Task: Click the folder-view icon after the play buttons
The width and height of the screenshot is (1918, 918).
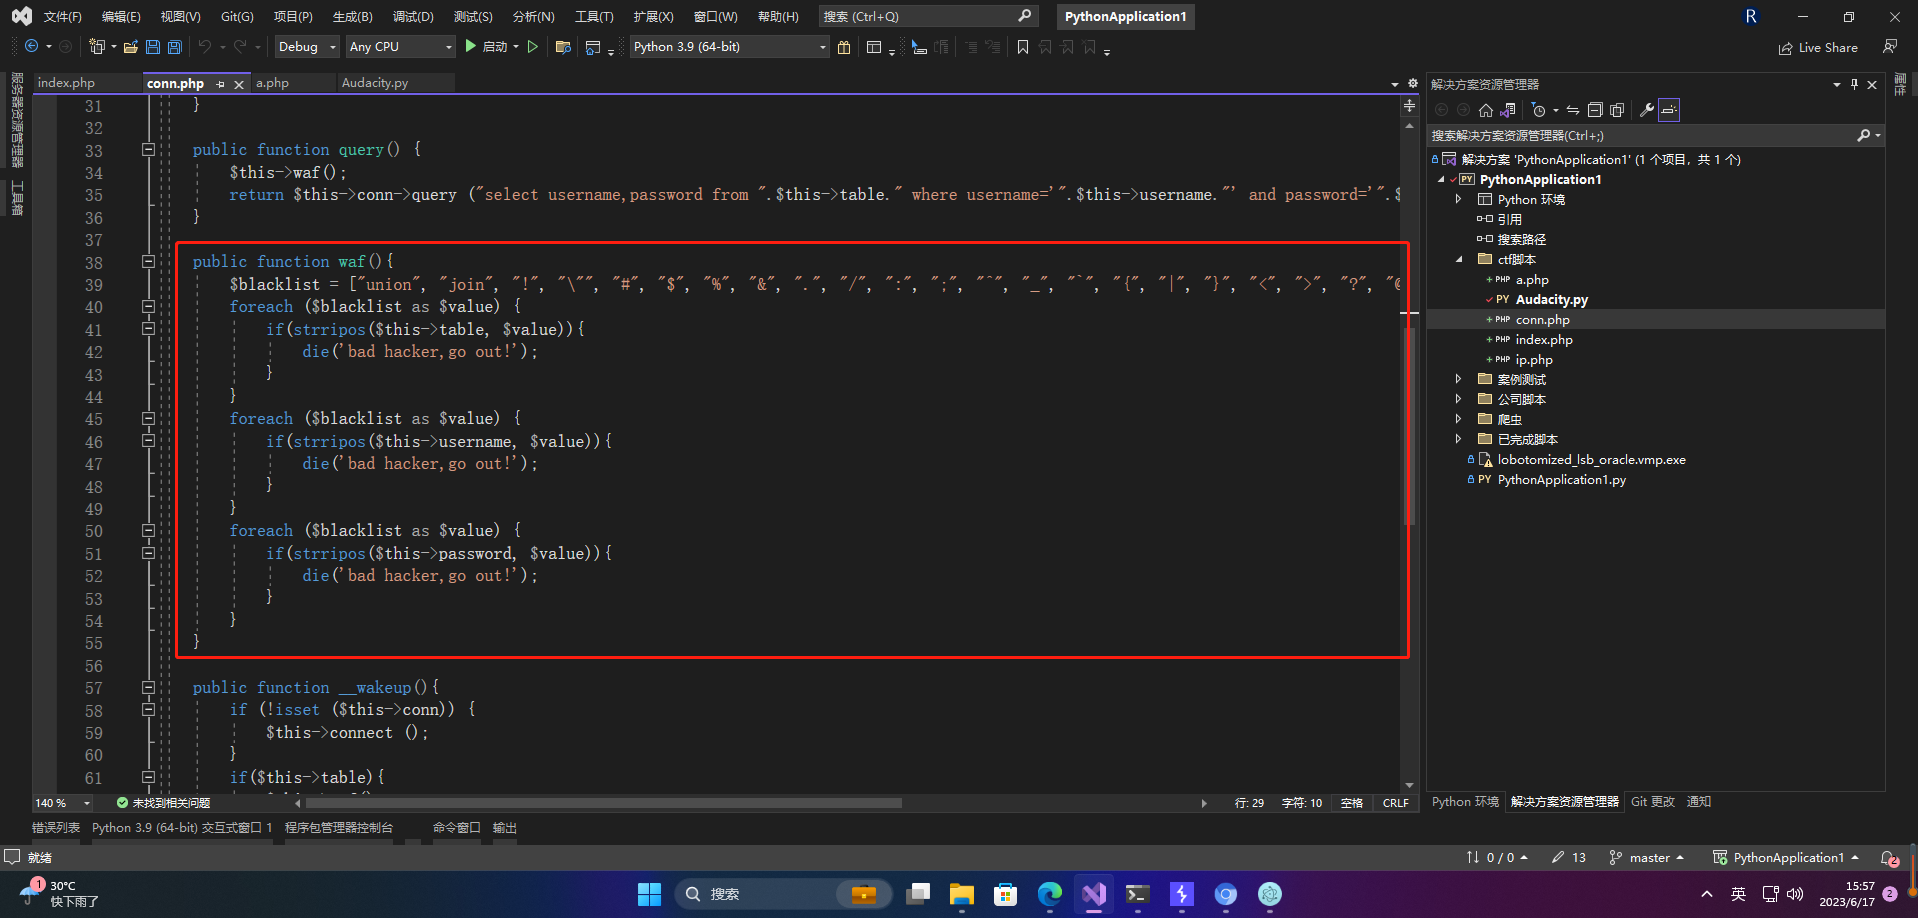Action: point(563,46)
